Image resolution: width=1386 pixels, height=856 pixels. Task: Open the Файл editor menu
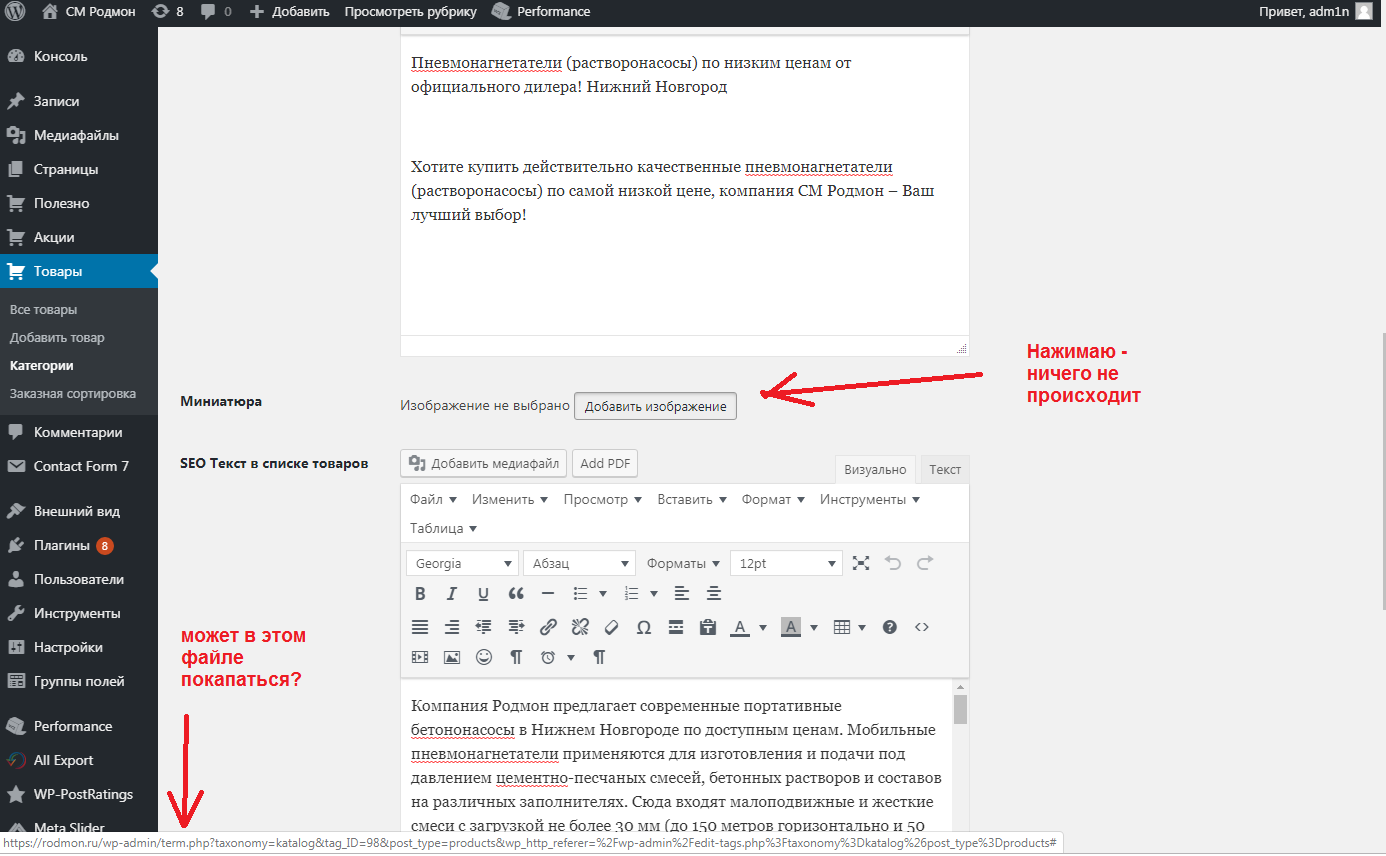433,499
